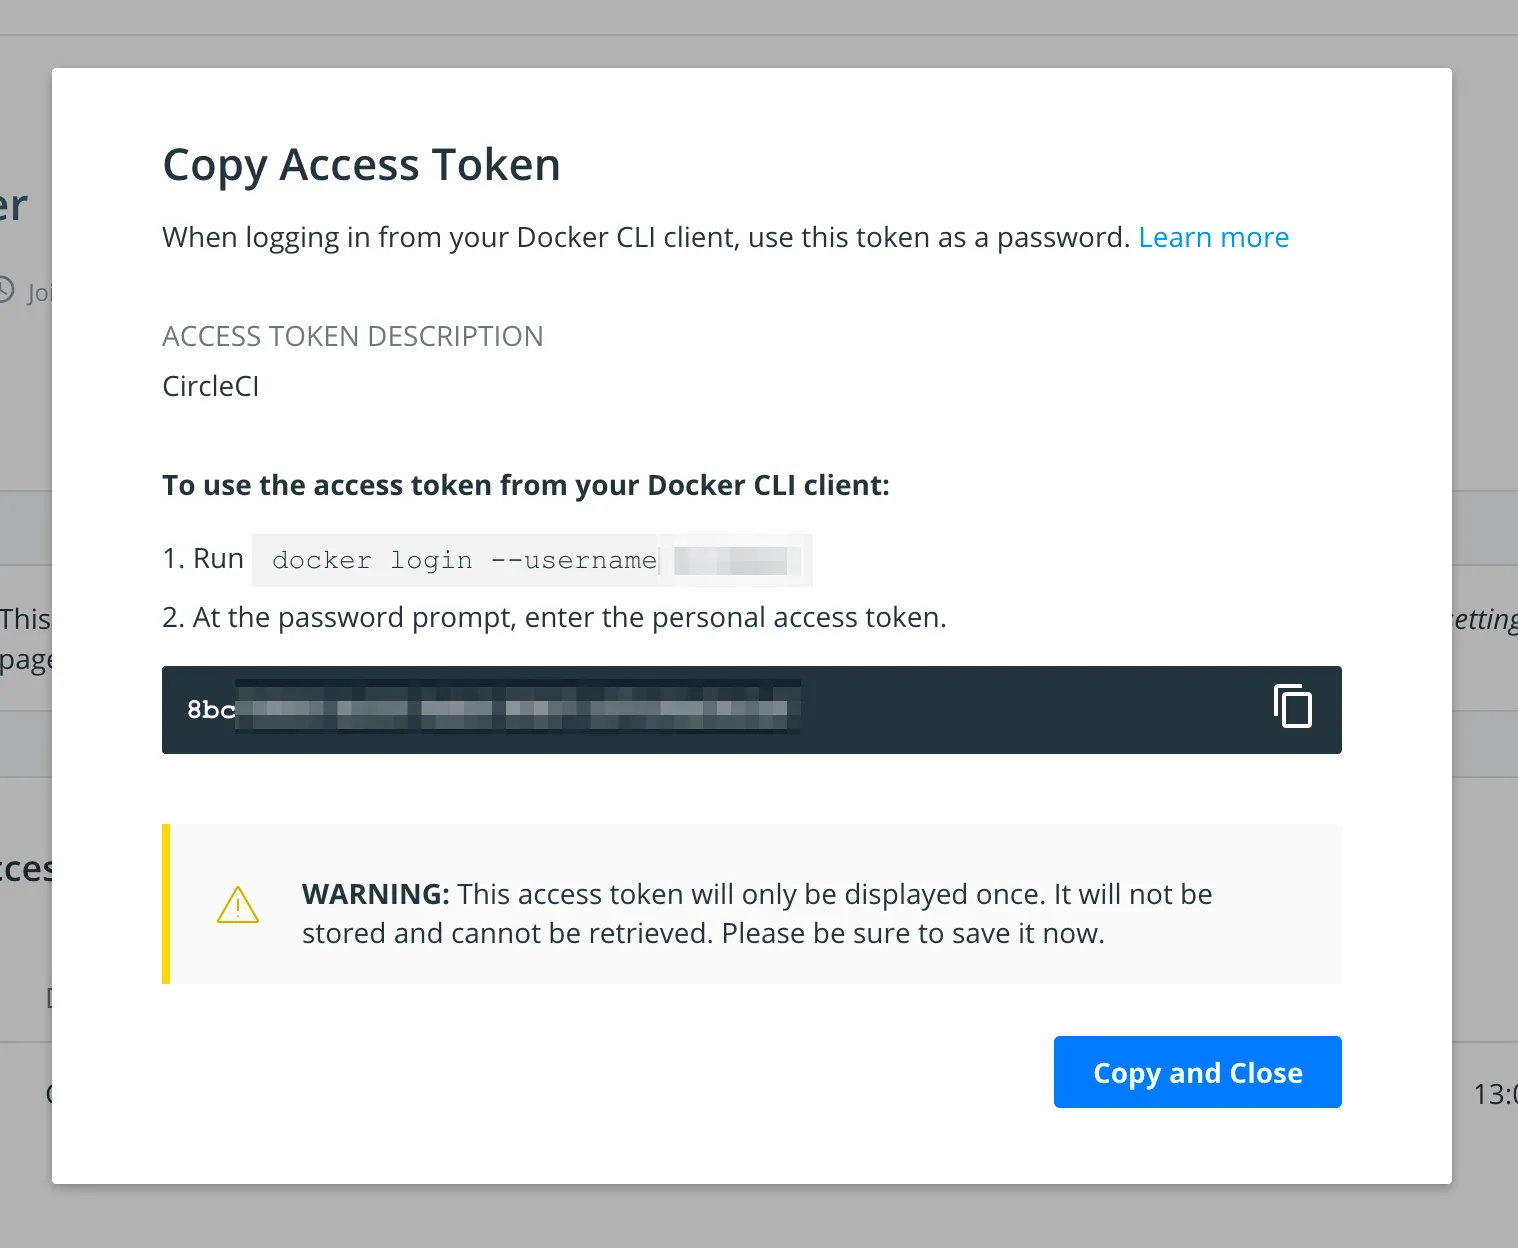Click the Docker CLI client instructions heading
1518x1248 pixels.
coord(526,485)
